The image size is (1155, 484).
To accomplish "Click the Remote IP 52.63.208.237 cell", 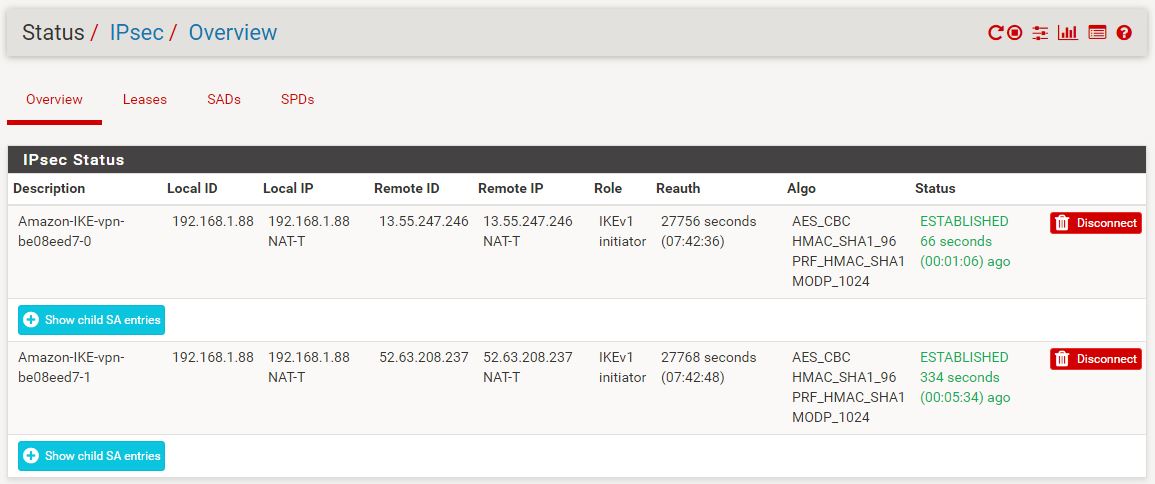I will coord(527,357).
